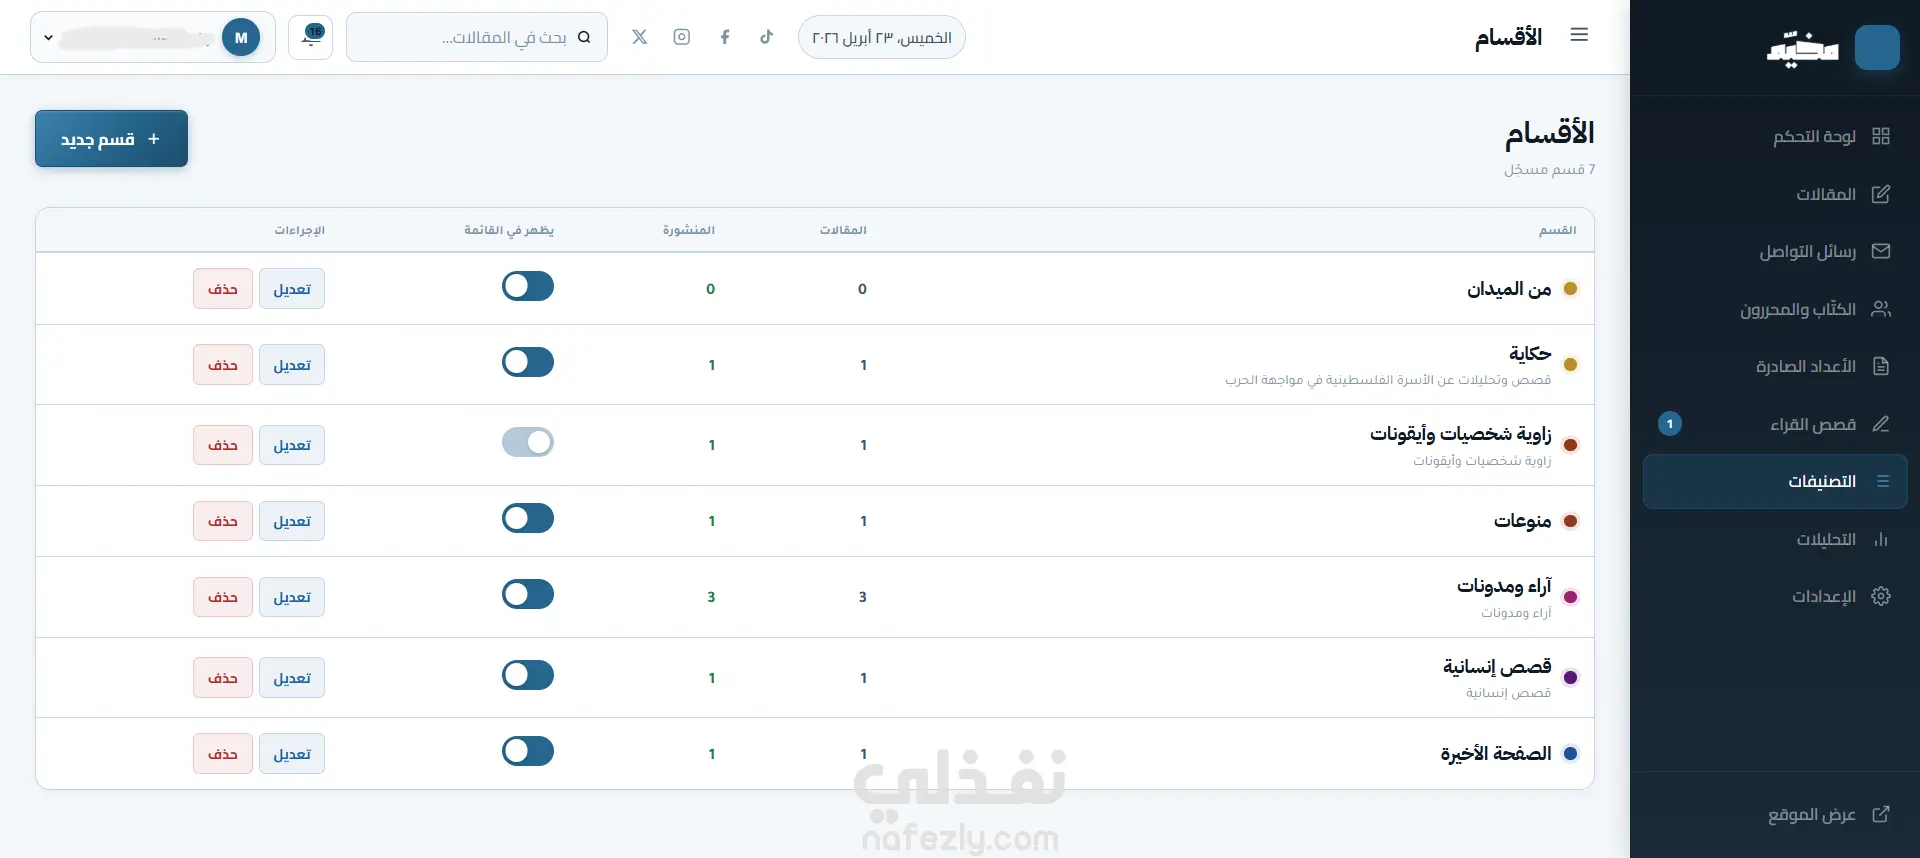The image size is (1920, 858).
Task: Click the purple color dot of قصص إنسانية
Action: click(1570, 678)
